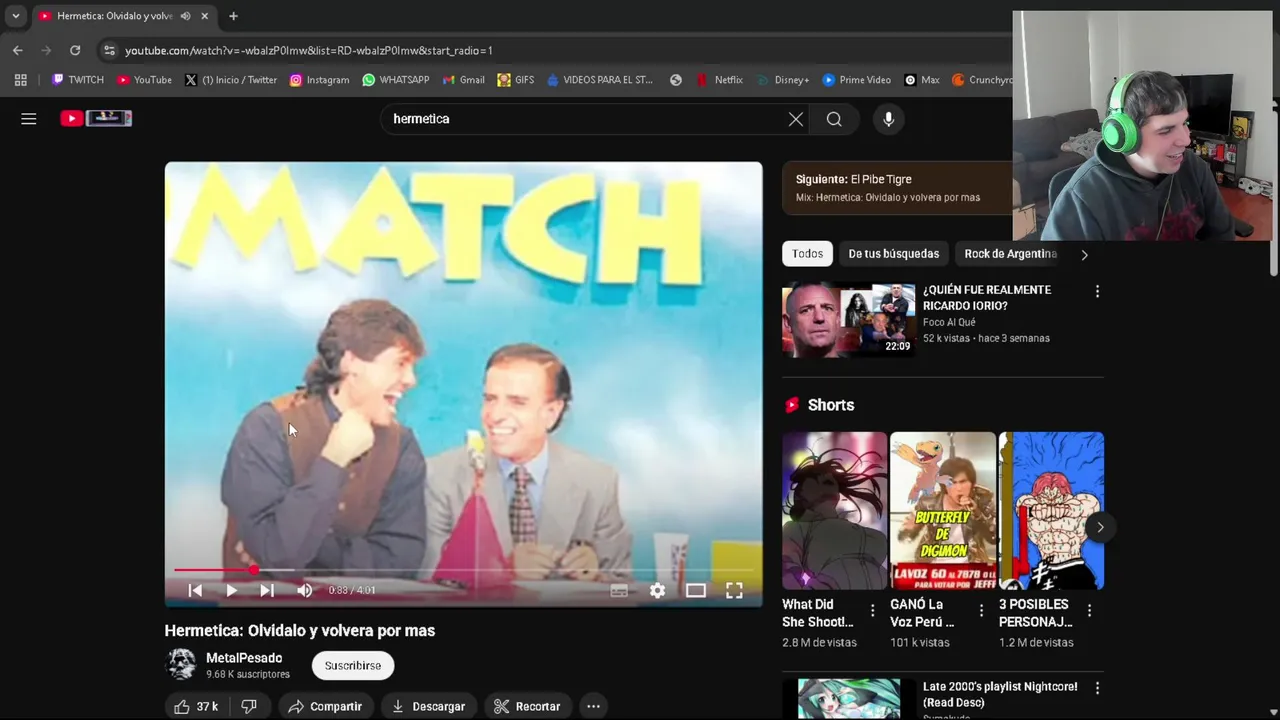Image resolution: width=1280 pixels, height=720 pixels.
Task: Select the Todos filter chip
Action: pyautogui.click(x=807, y=254)
